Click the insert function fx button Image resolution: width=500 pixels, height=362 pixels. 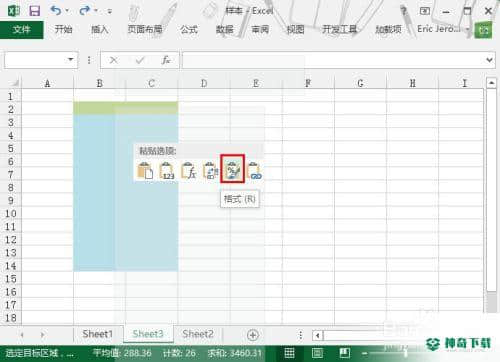[x=166, y=60]
